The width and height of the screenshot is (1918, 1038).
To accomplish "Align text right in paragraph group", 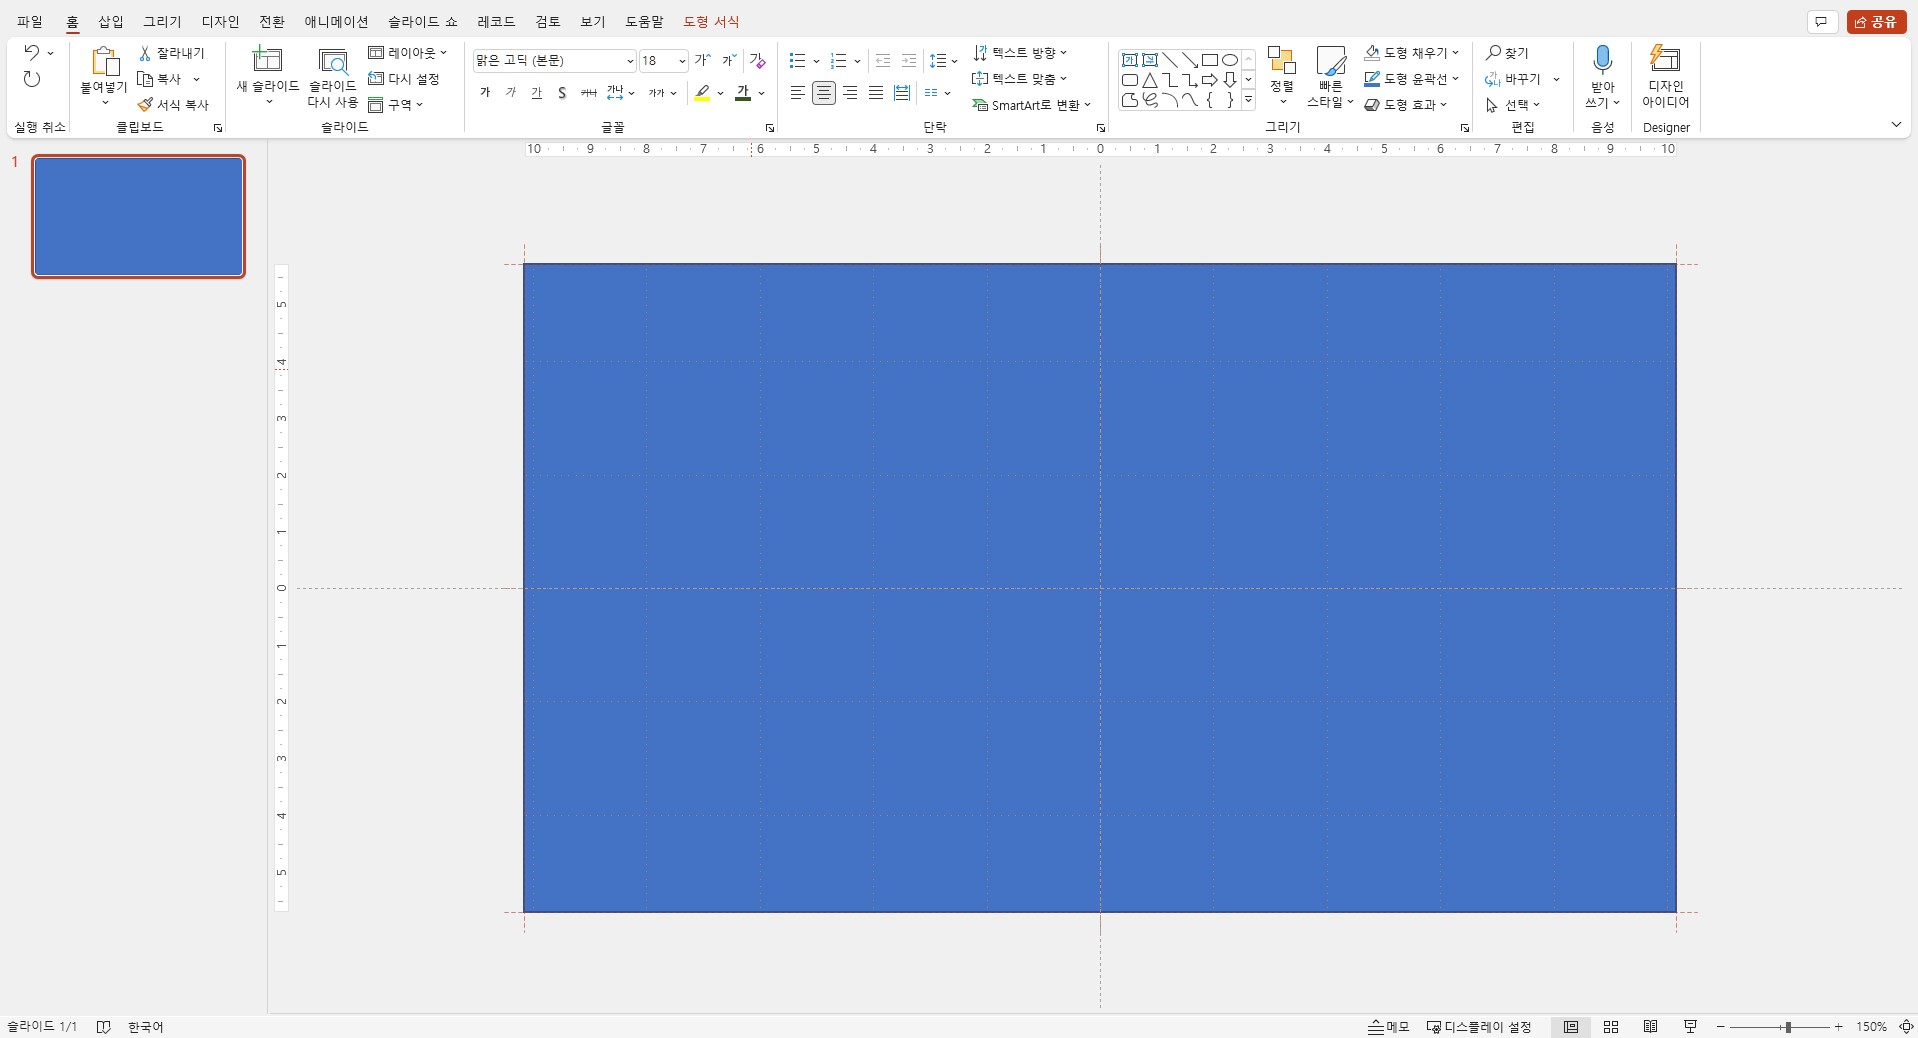I will tap(850, 93).
